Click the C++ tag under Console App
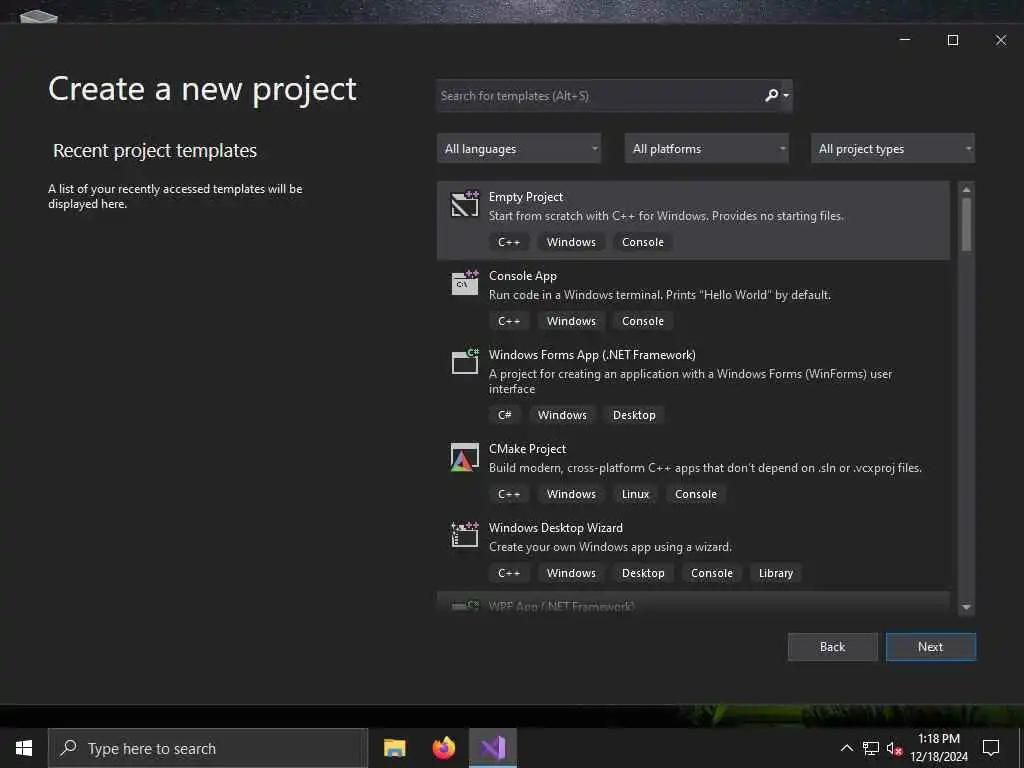Screen dimensions: 1024x768 (x=509, y=321)
